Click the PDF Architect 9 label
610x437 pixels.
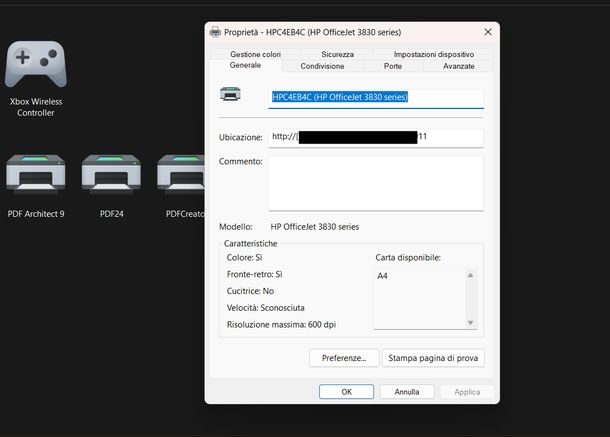36,214
